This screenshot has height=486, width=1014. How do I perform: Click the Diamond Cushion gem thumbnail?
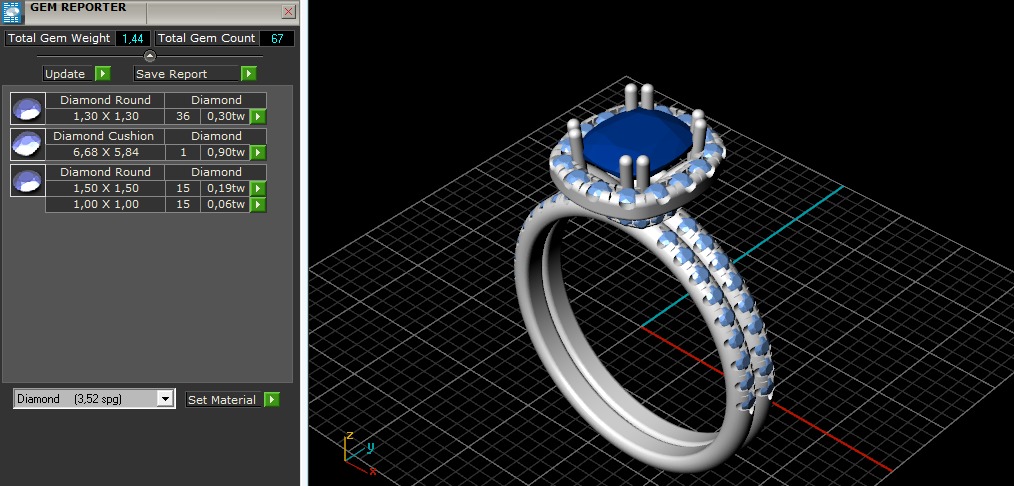point(28,145)
